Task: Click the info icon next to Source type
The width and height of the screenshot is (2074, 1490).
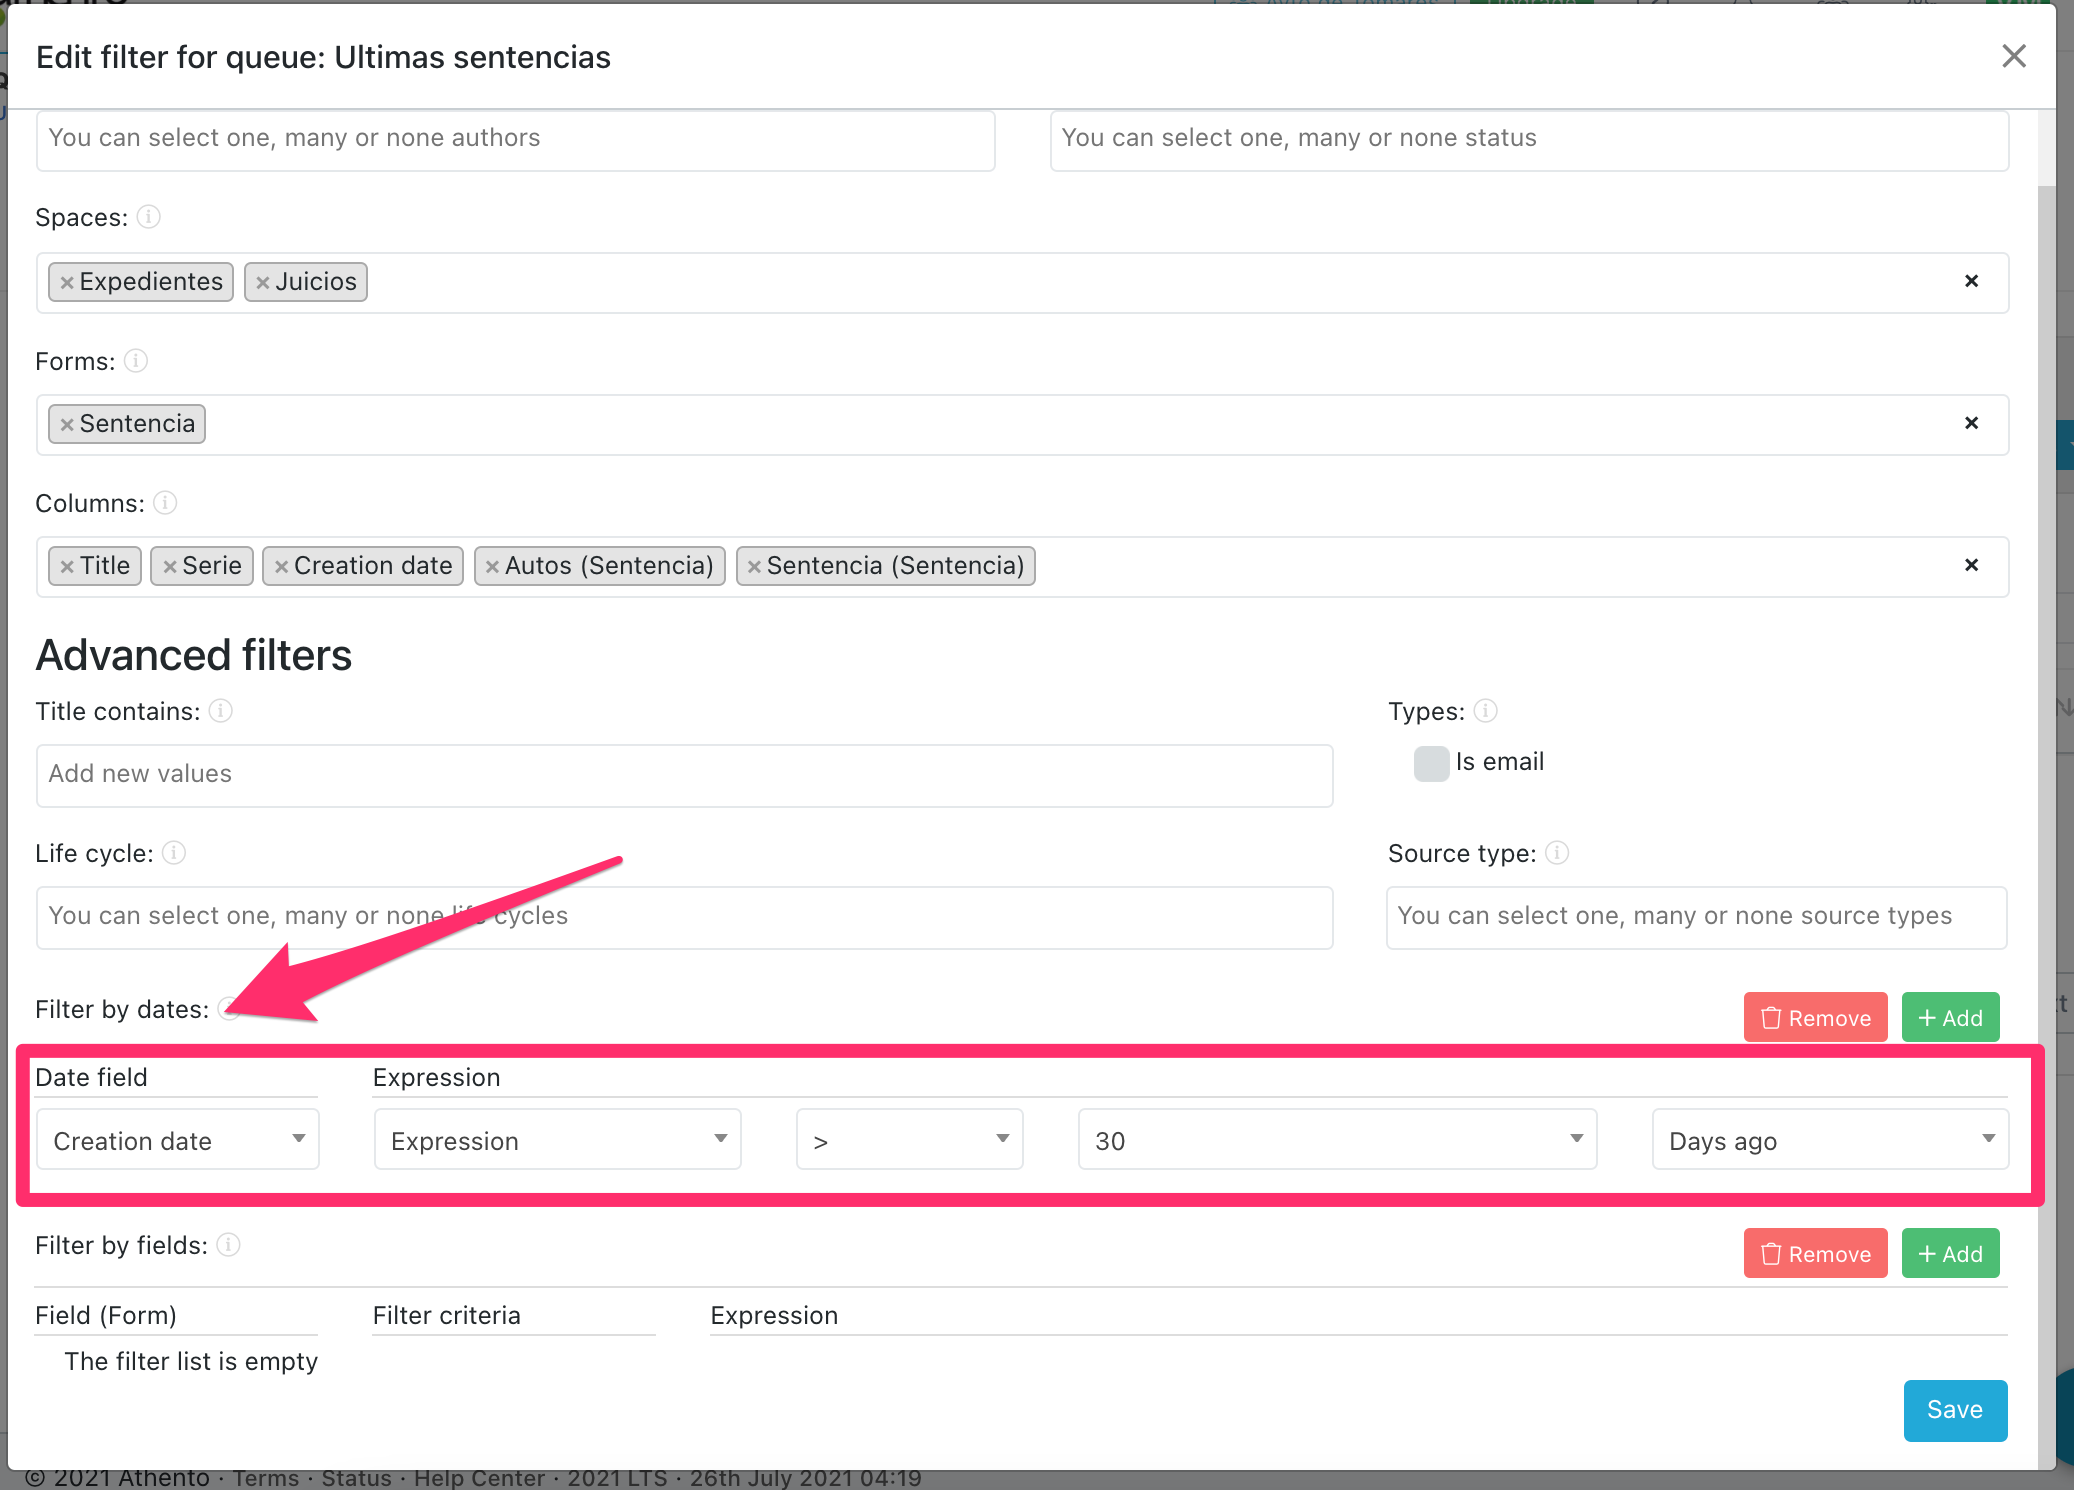Action: (x=1556, y=853)
